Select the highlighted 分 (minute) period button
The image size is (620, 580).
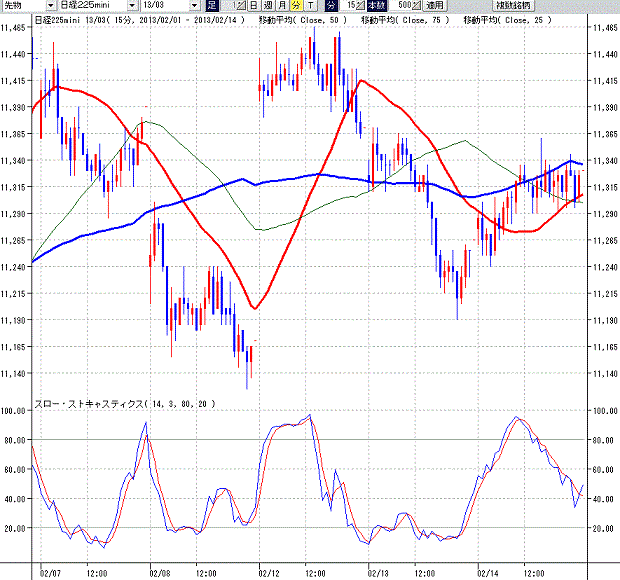[x=296, y=5]
